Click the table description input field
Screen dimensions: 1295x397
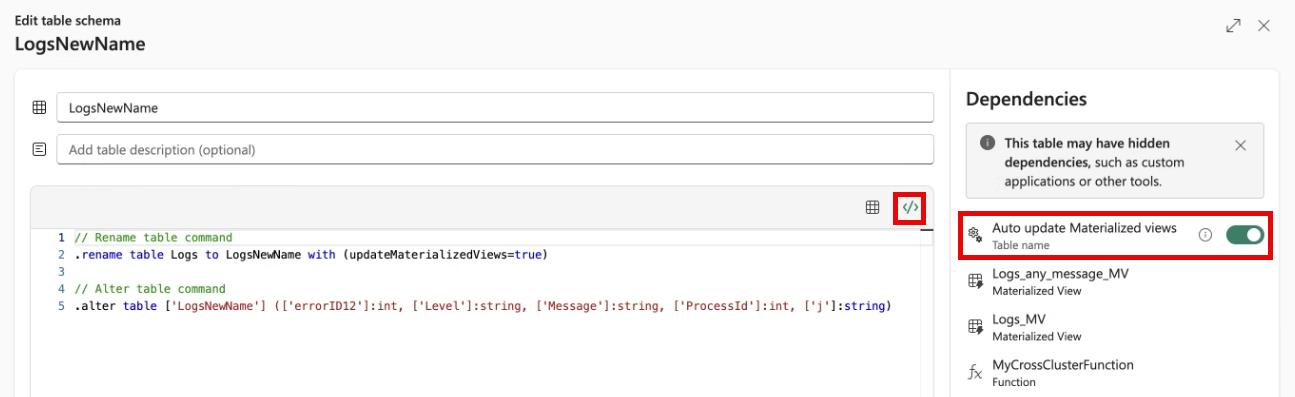point(495,150)
